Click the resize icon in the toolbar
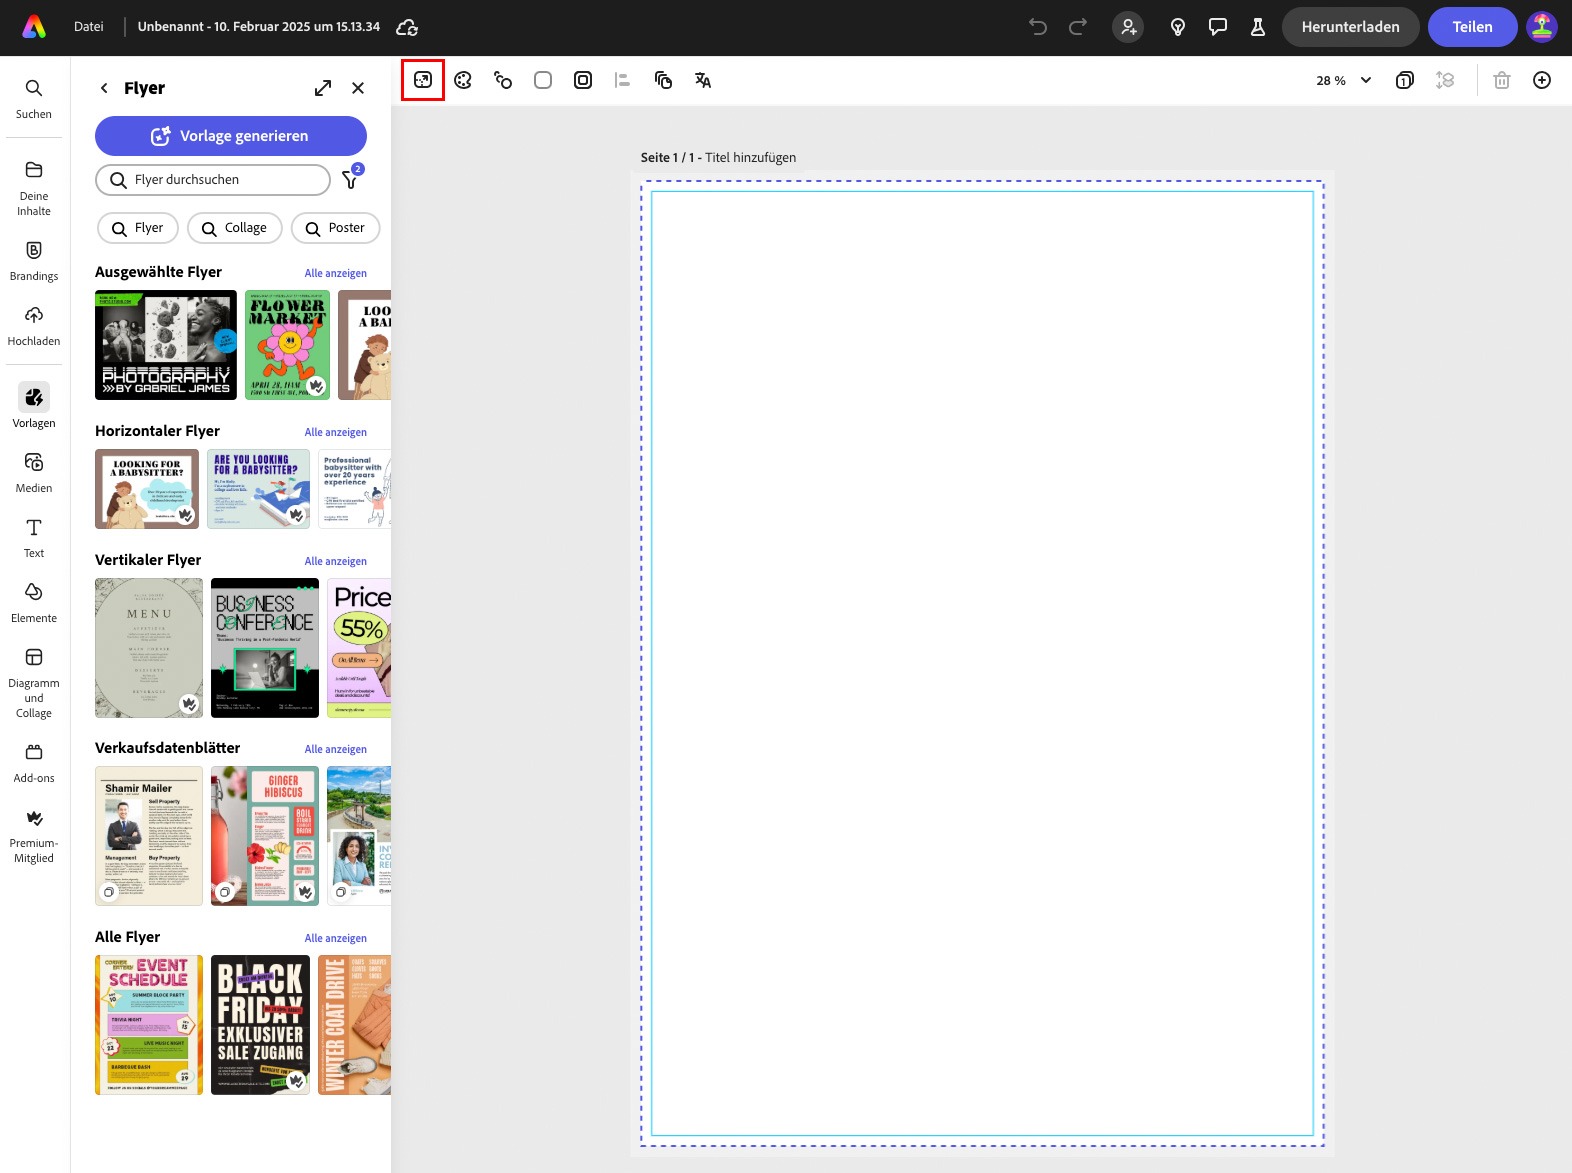 pos(423,80)
